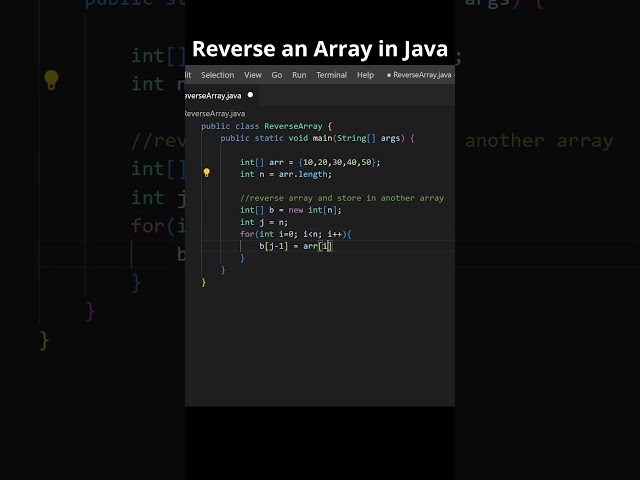Click the line 'int n = arr.length;'
Viewport: 640px width, 480px height.
tap(286, 174)
